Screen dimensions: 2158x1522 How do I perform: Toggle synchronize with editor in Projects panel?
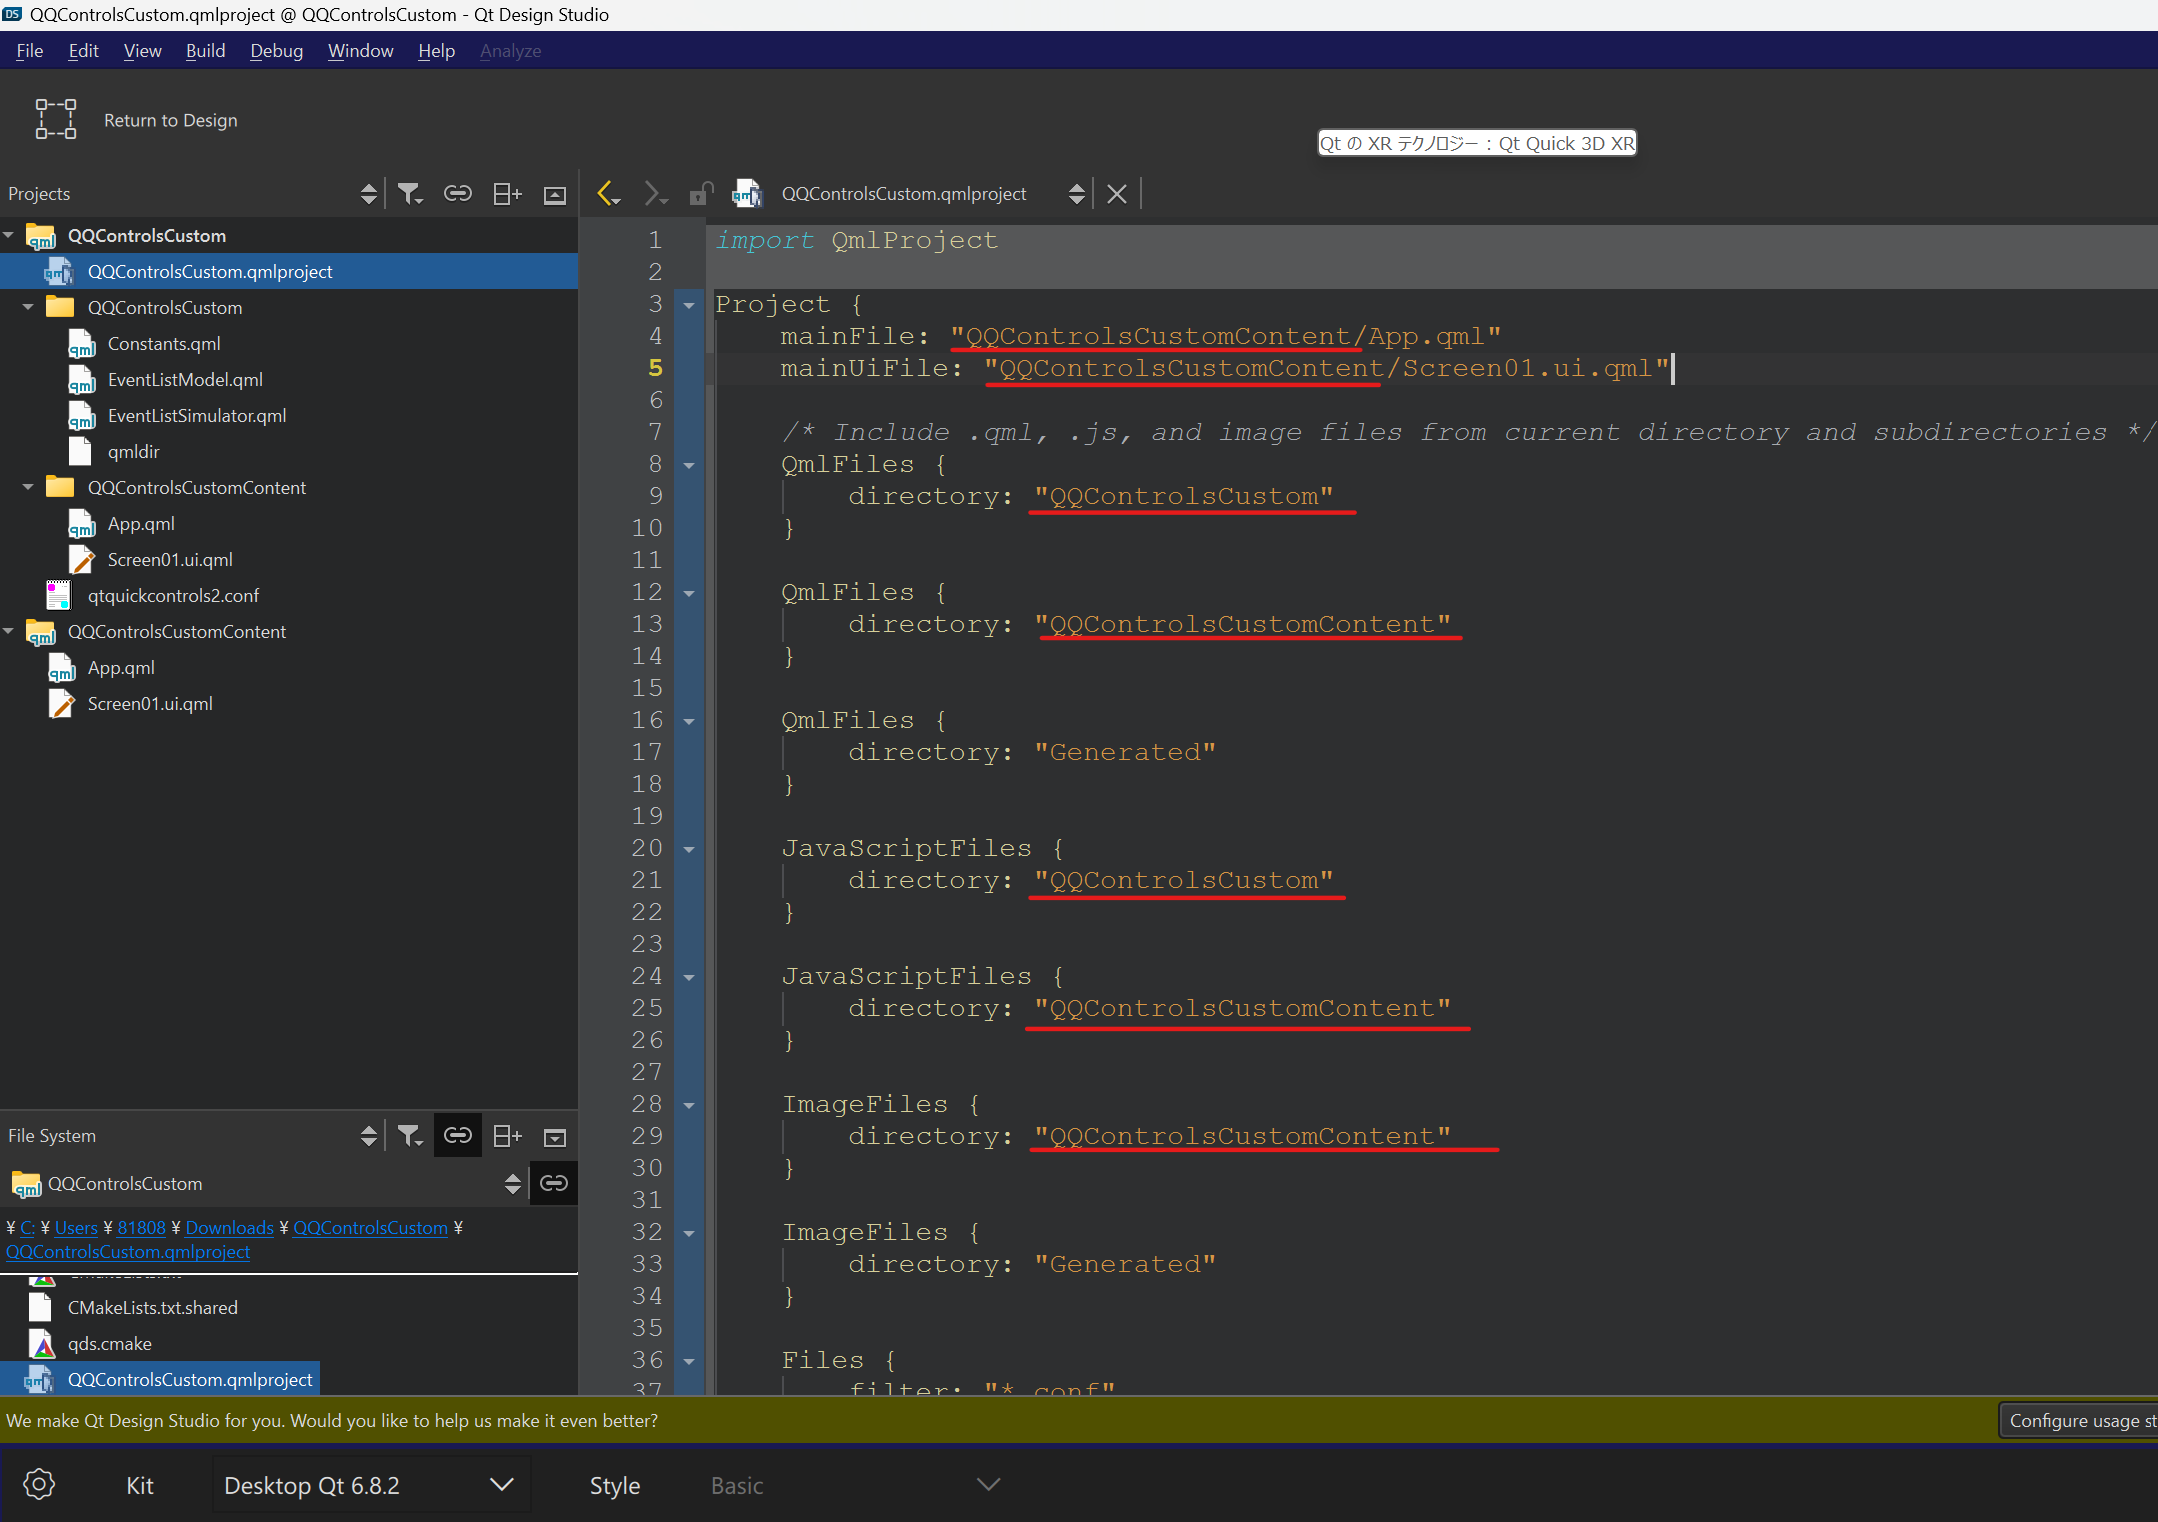[x=458, y=193]
